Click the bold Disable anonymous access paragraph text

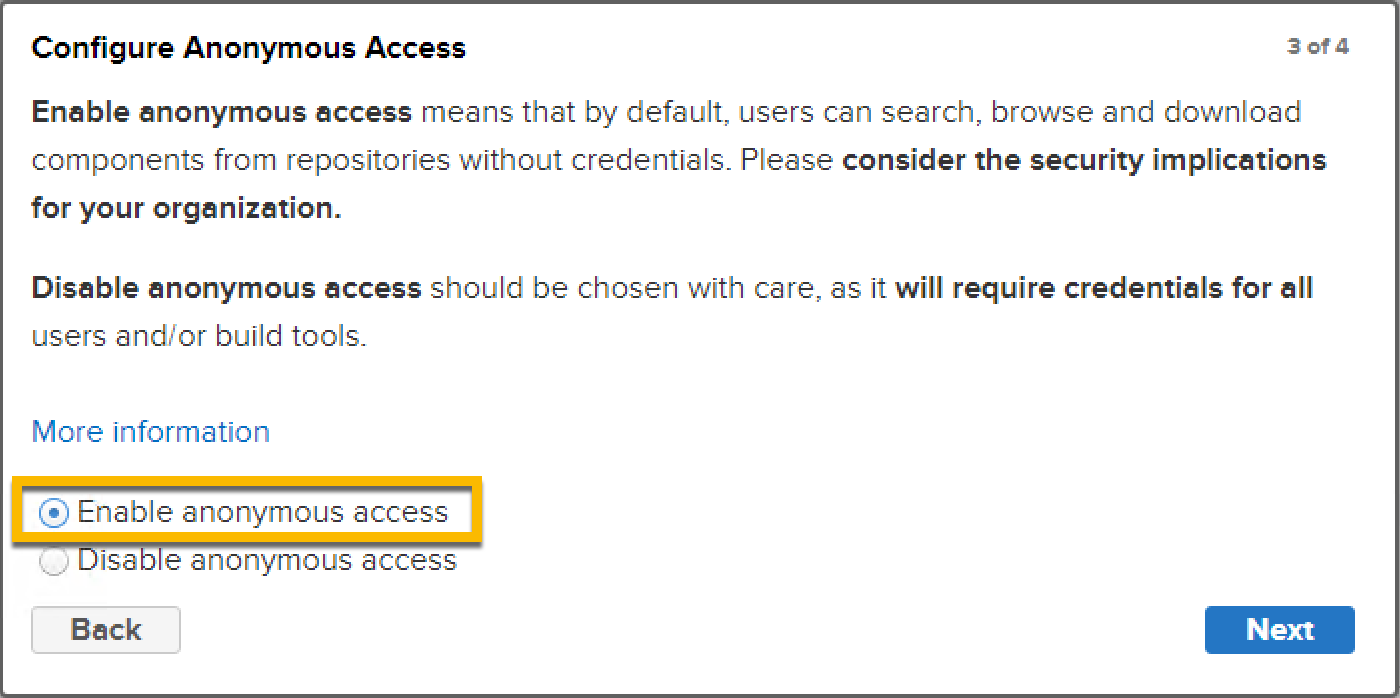pos(227,289)
